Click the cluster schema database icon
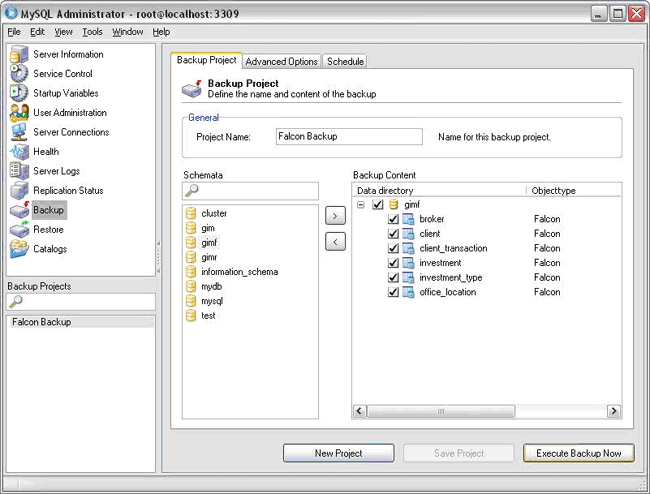 (191, 213)
